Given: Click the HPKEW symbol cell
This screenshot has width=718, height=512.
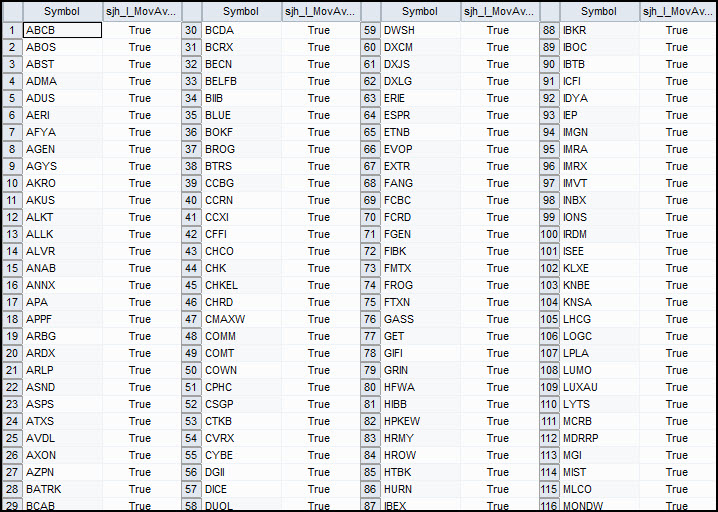Looking at the screenshot, I should tap(420, 421).
